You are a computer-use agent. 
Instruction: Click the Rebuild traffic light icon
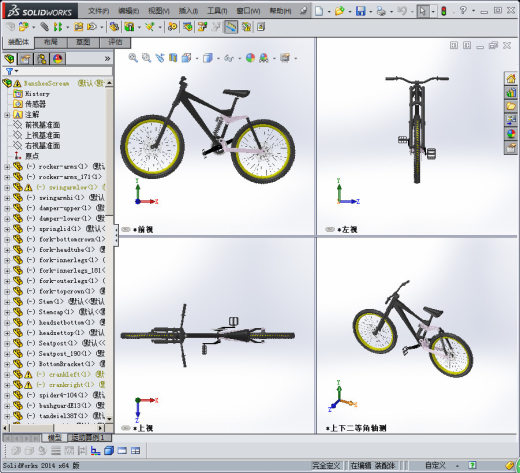click(444, 11)
